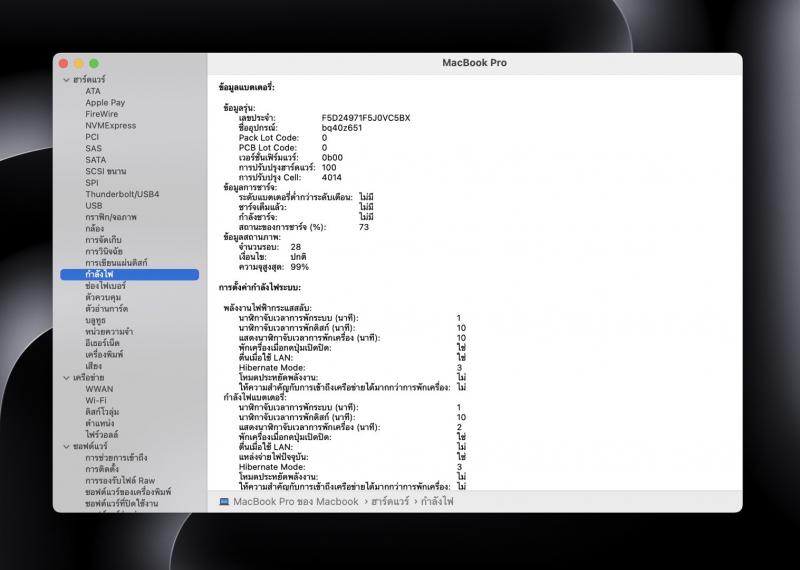Screen dimensions: 800x570
Task: Click the ข้อมูลแบตเตอรี่ heading
Action: tap(246, 88)
